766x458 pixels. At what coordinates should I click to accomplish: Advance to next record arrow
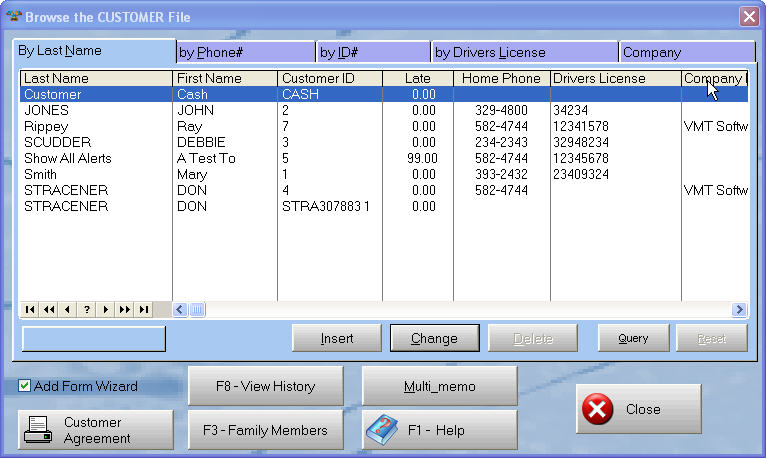[106, 310]
